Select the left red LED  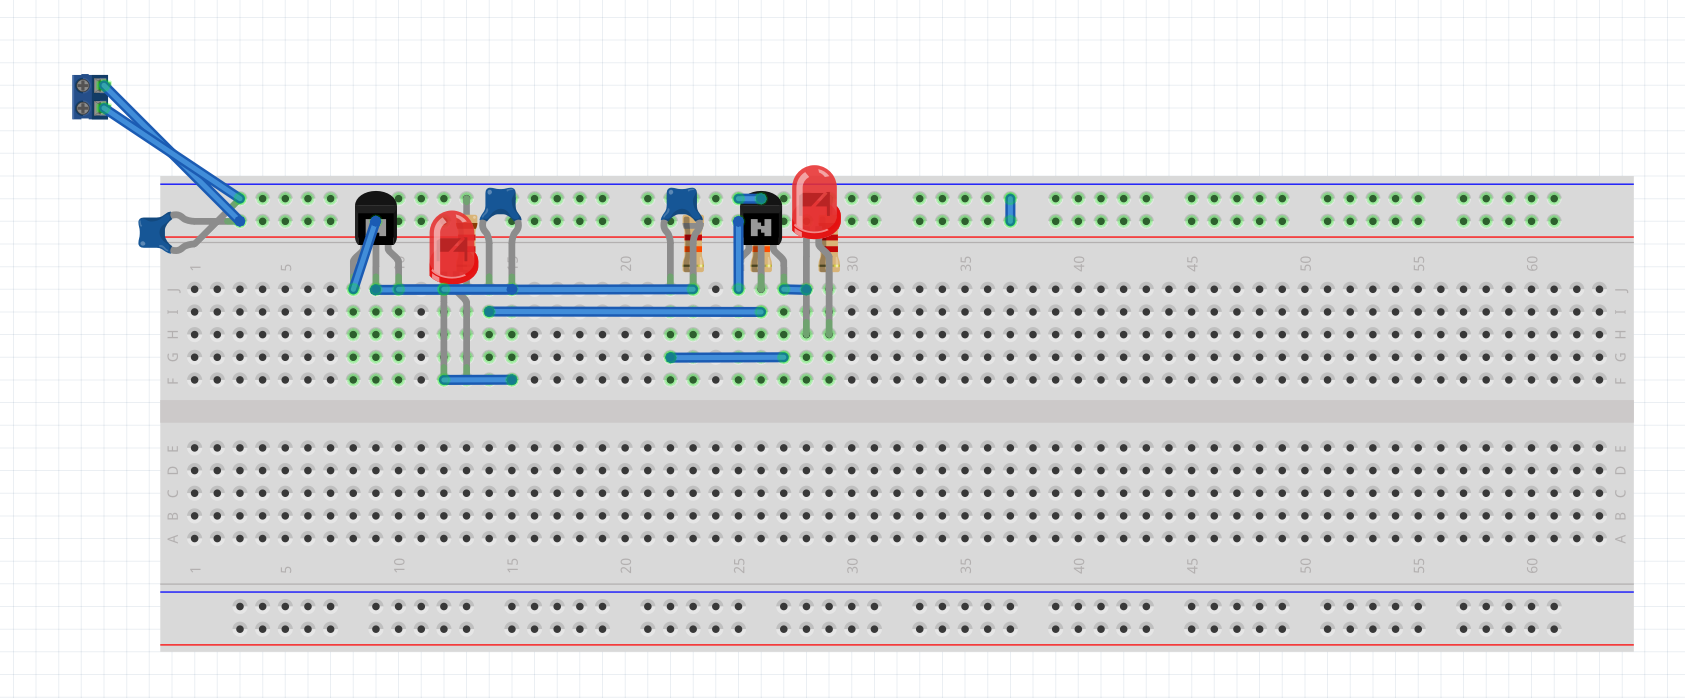(452, 248)
